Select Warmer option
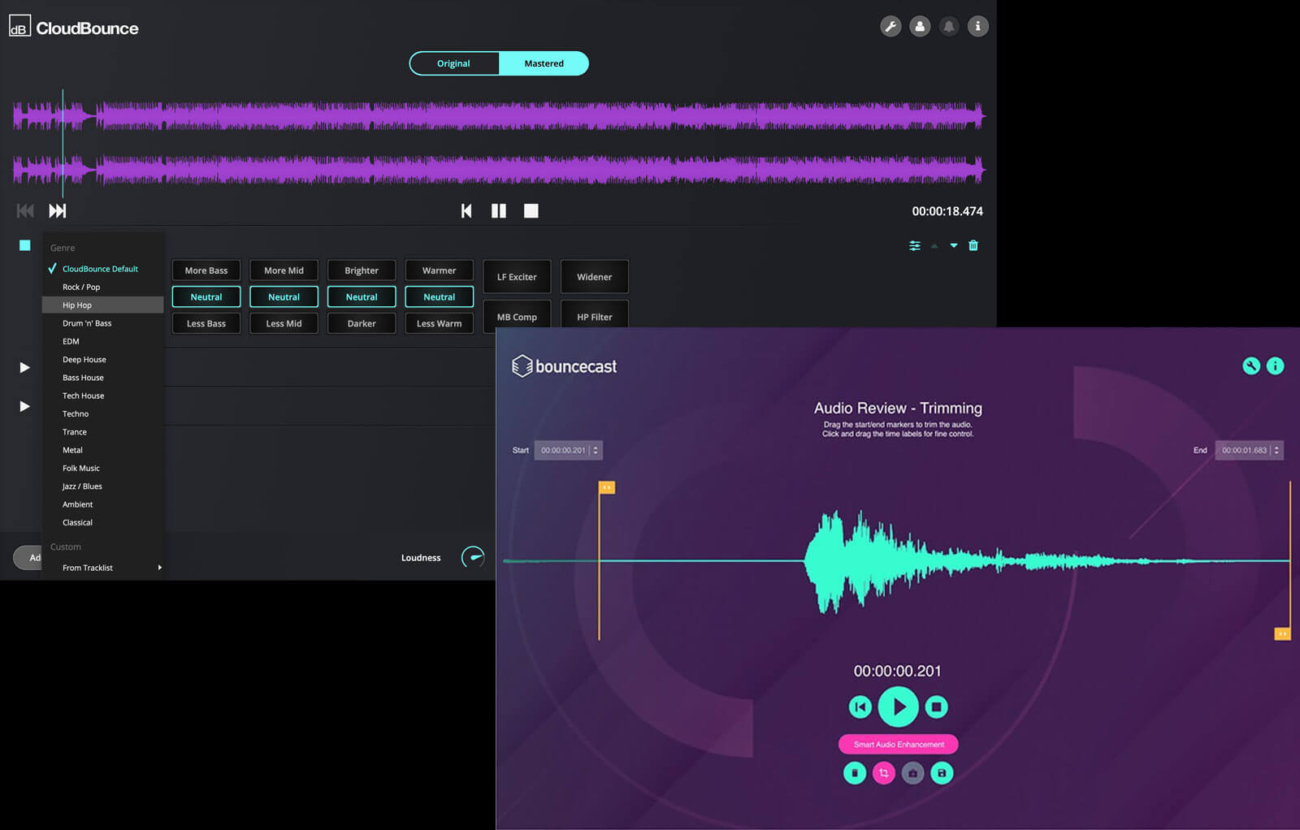Screen dimensions: 1300x830 point(439,270)
